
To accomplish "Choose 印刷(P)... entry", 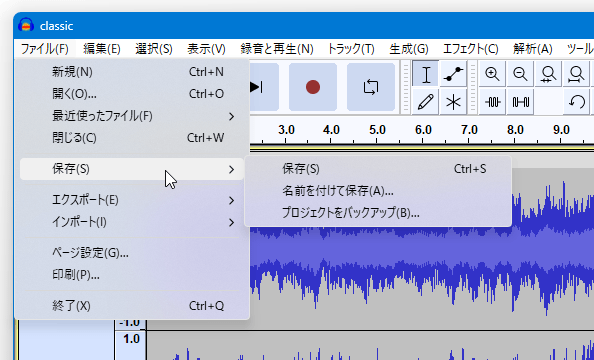I will point(132,274).
